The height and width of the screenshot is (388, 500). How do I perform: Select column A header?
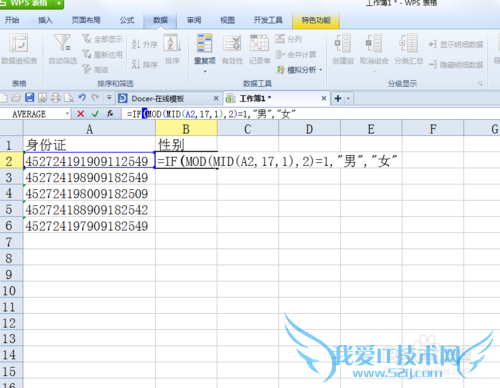tap(89, 129)
